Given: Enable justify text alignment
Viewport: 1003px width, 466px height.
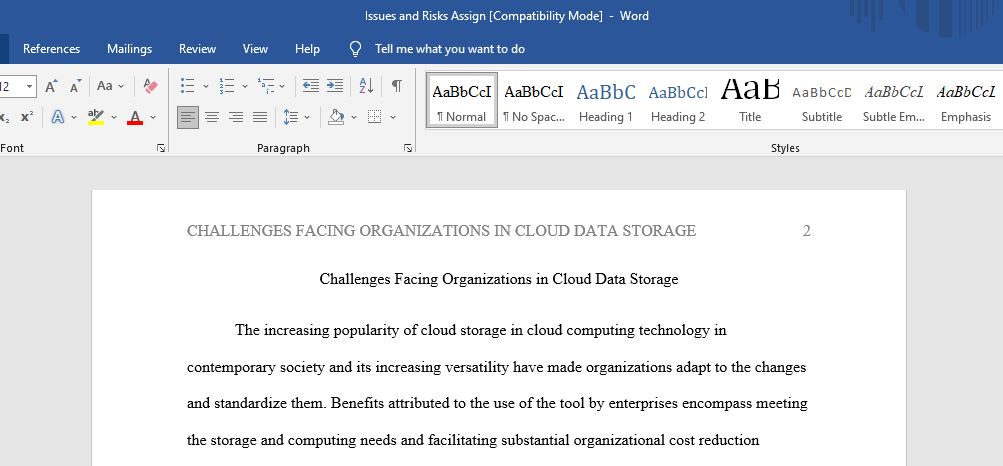Looking at the screenshot, I should click(x=260, y=117).
